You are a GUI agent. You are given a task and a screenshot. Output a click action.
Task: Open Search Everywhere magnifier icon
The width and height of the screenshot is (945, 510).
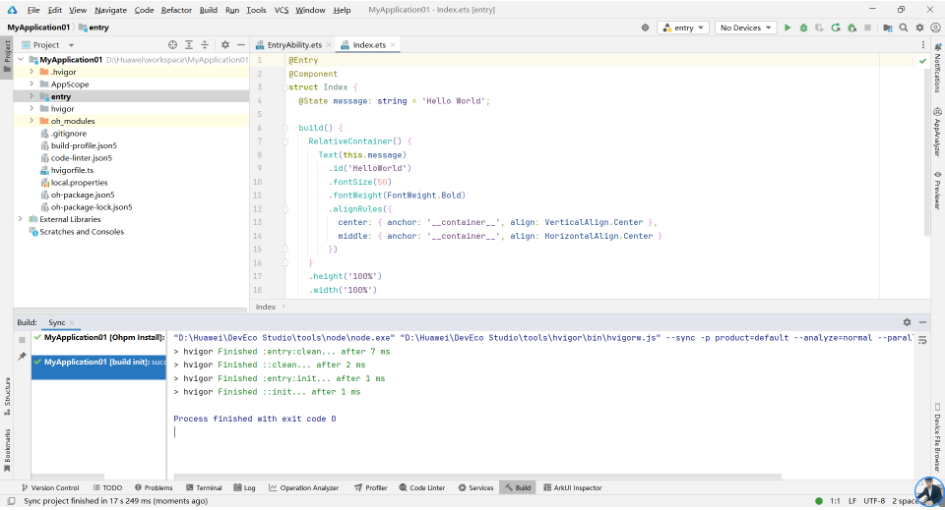pyautogui.click(x=903, y=28)
